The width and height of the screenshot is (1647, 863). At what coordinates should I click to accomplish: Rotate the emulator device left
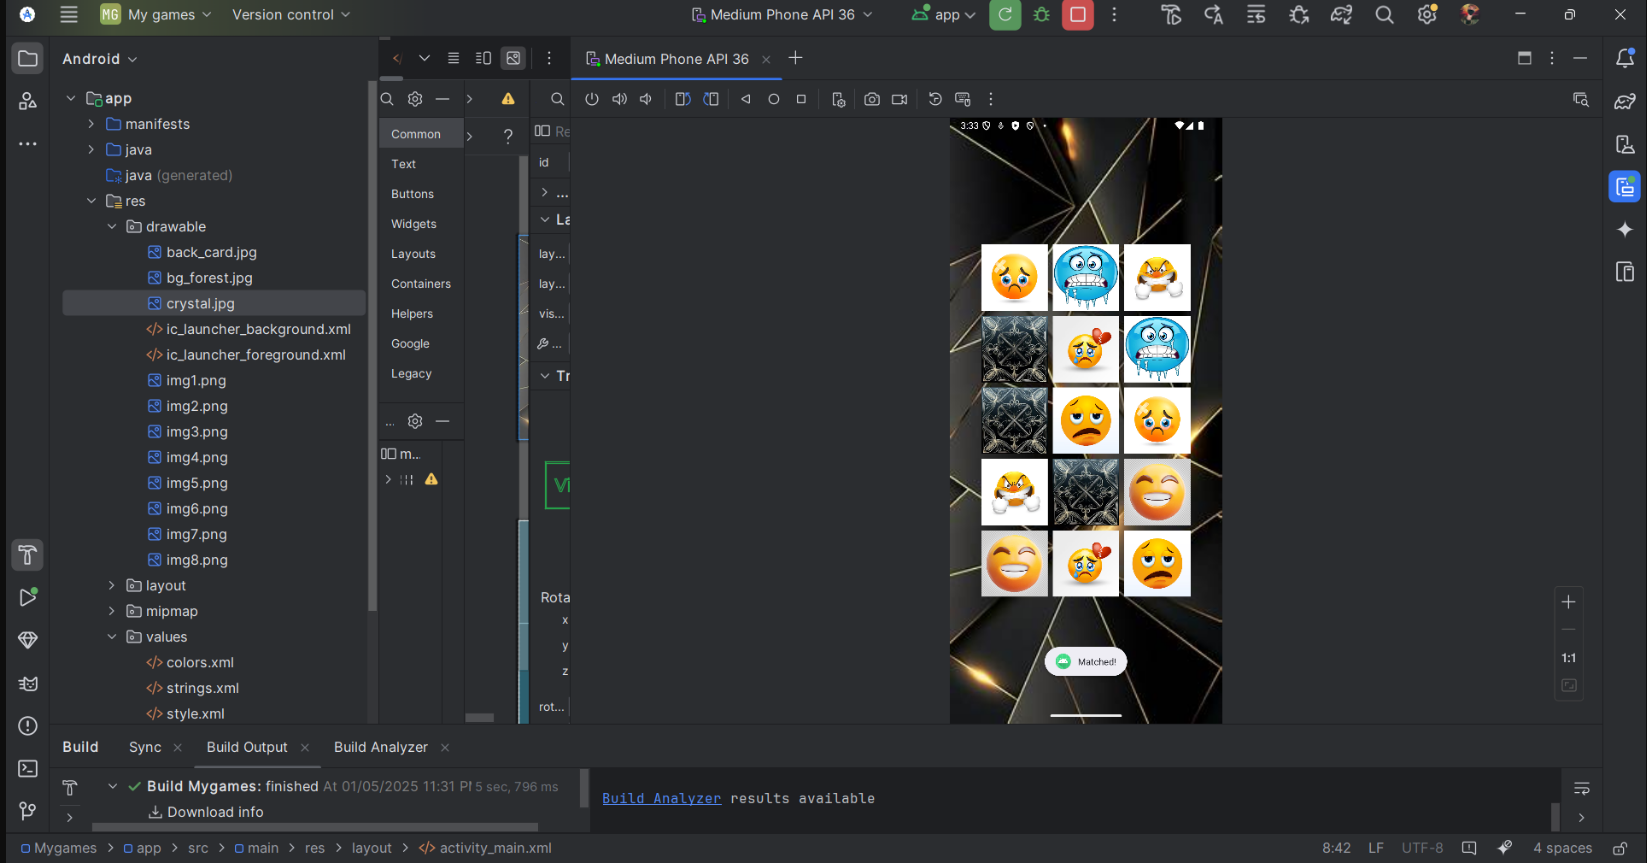click(683, 99)
